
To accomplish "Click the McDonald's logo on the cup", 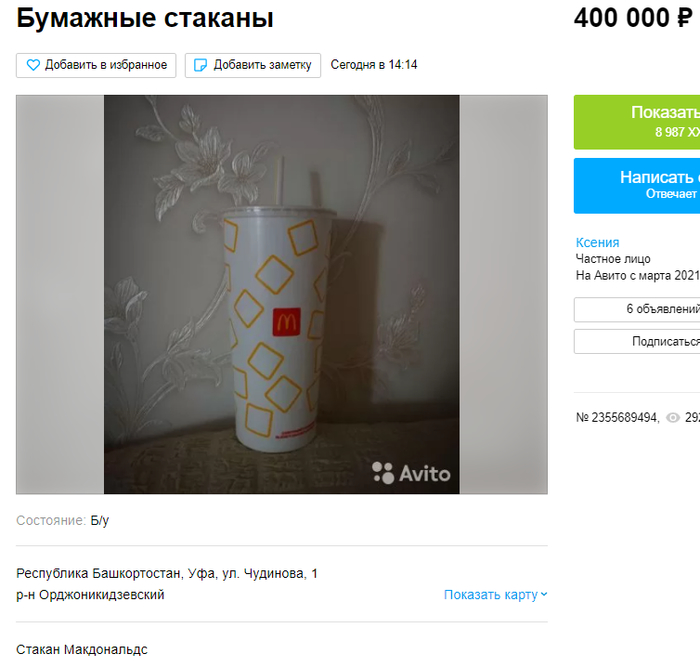I will (x=287, y=322).
